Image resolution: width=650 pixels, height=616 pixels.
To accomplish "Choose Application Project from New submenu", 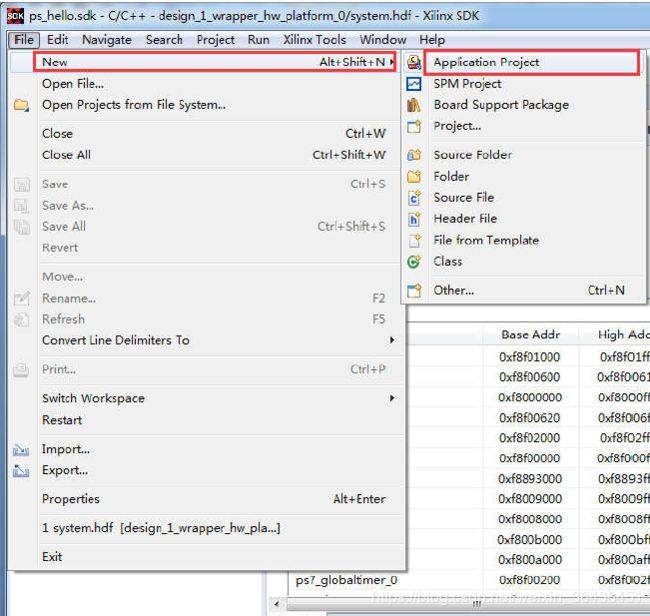I will (x=531, y=62).
